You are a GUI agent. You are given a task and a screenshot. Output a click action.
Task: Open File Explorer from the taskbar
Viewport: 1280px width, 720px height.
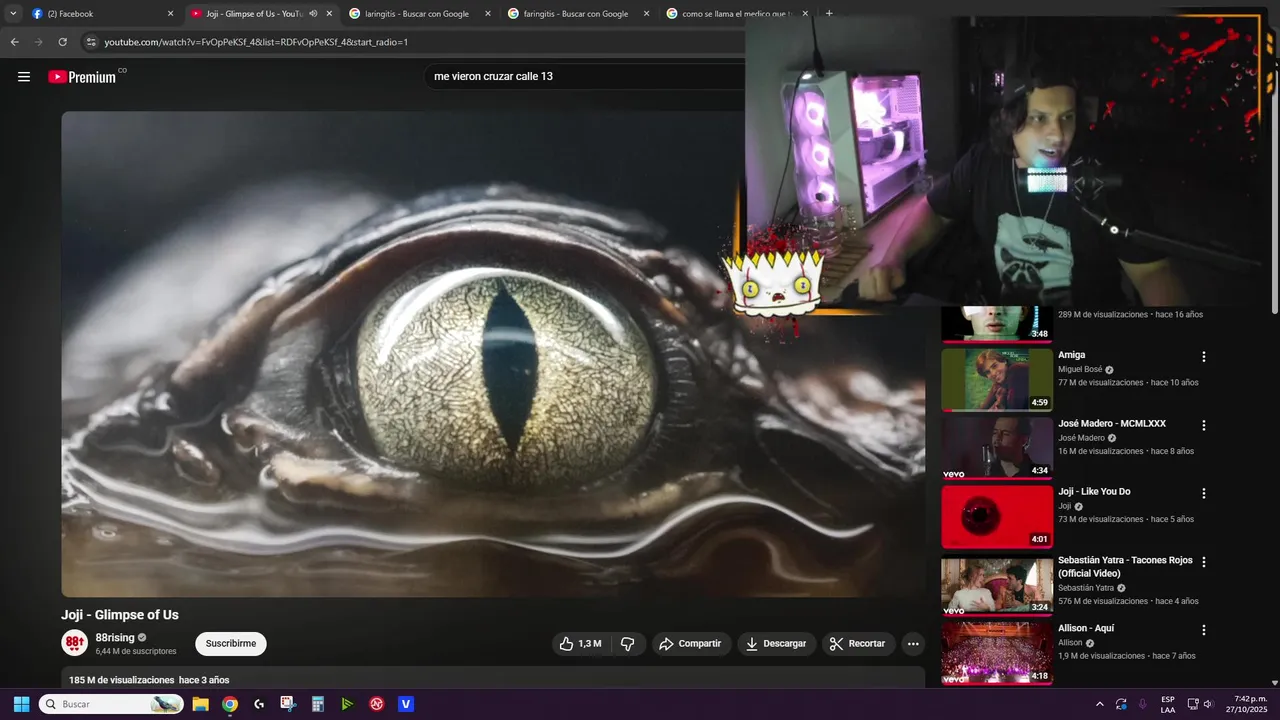200,704
